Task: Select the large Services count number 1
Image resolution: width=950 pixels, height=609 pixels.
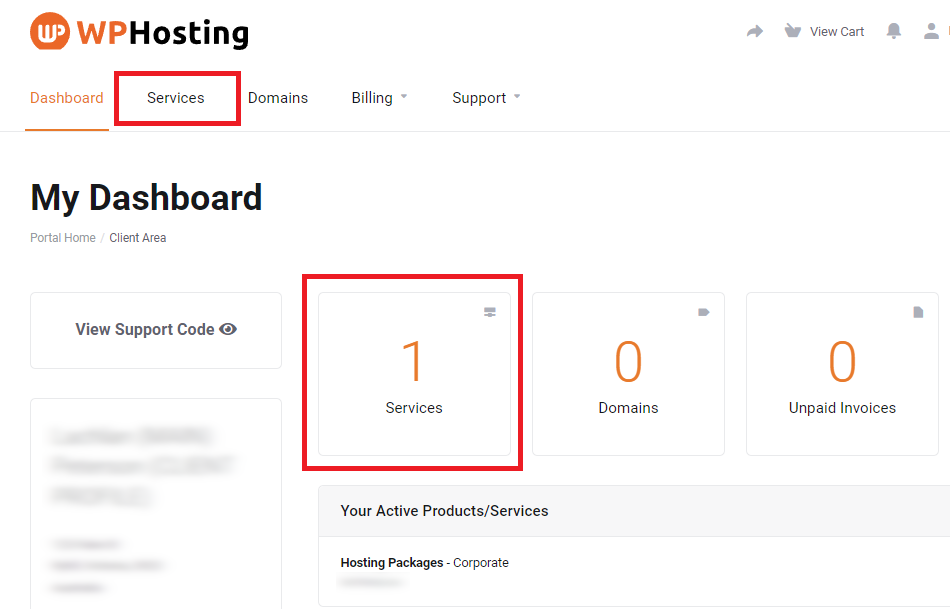Action: tap(413, 361)
